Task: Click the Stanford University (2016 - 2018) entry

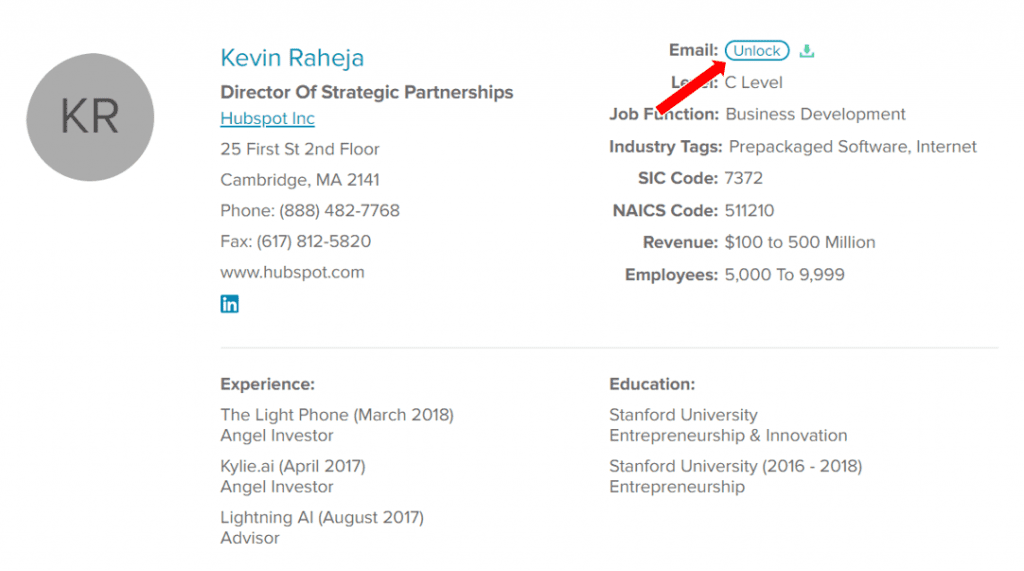Action: click(735, 476)
